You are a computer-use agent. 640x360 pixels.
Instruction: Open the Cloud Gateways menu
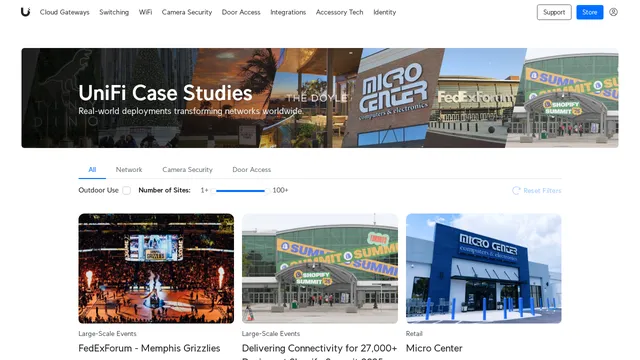pyautogui.click(x=64, y=12)
